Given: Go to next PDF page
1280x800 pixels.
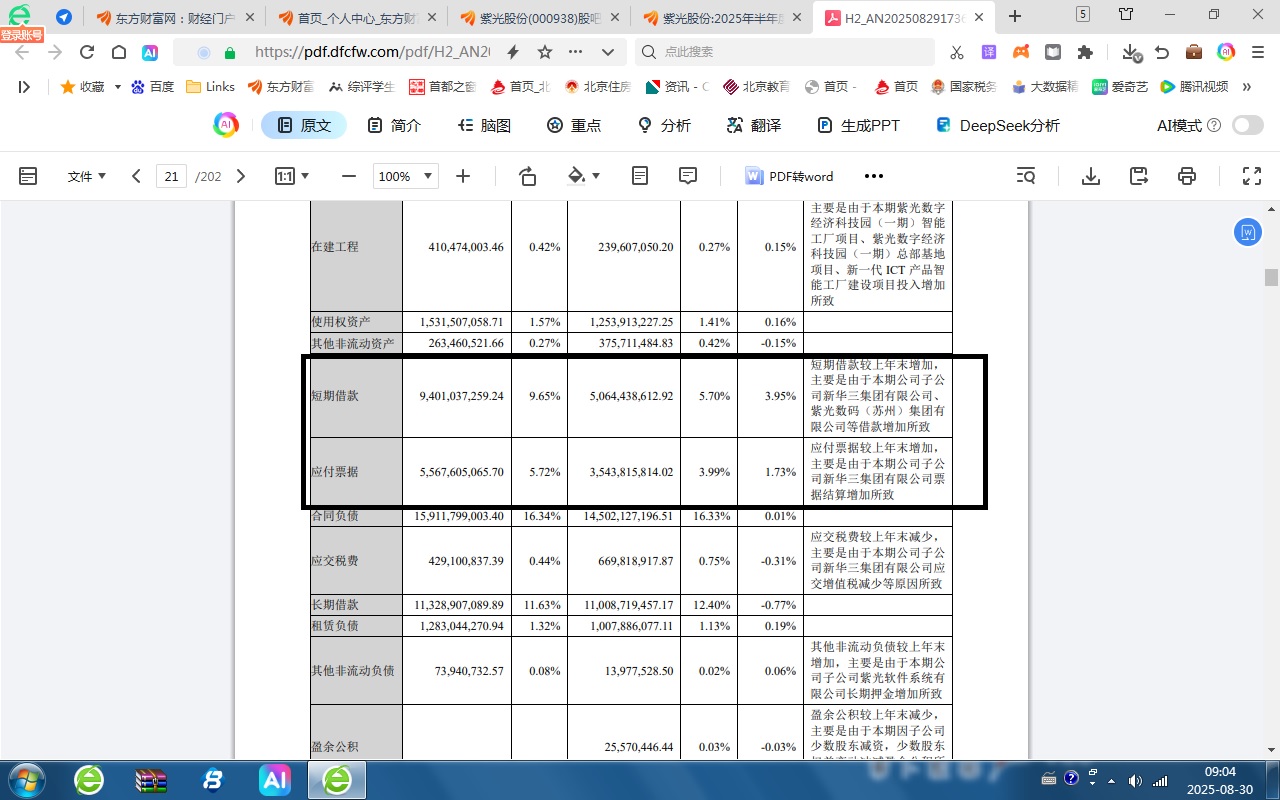Looking at the screenshot, I should tap(240, 176).
